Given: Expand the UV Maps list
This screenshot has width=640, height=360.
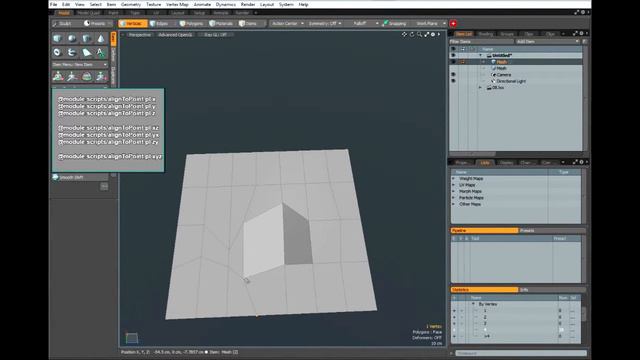Looking at the screenshot, I should point(453,185).
